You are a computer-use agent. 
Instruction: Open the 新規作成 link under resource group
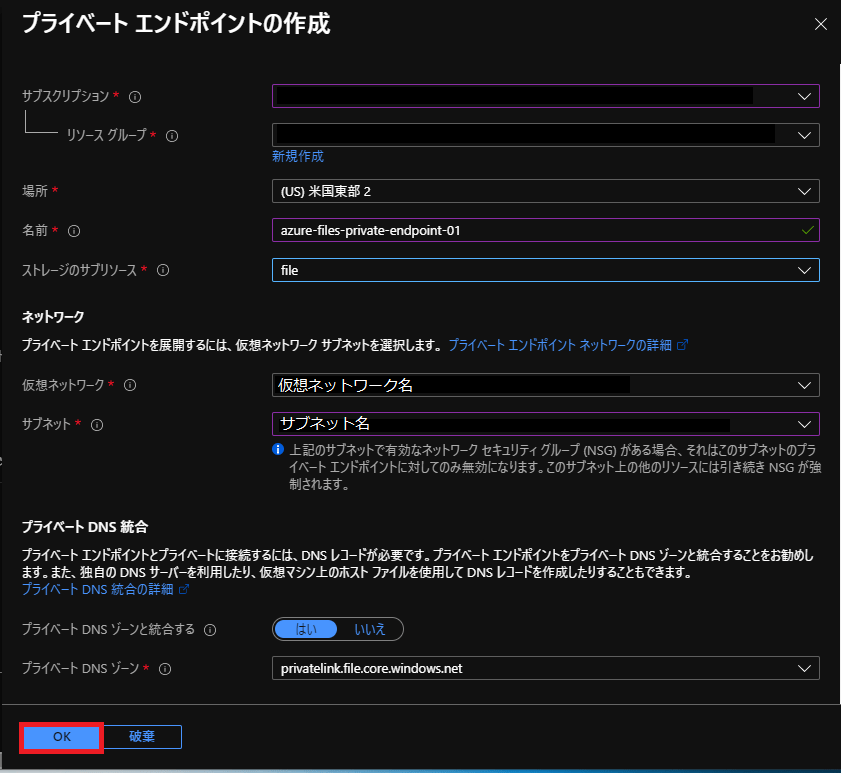coord(297,156)
